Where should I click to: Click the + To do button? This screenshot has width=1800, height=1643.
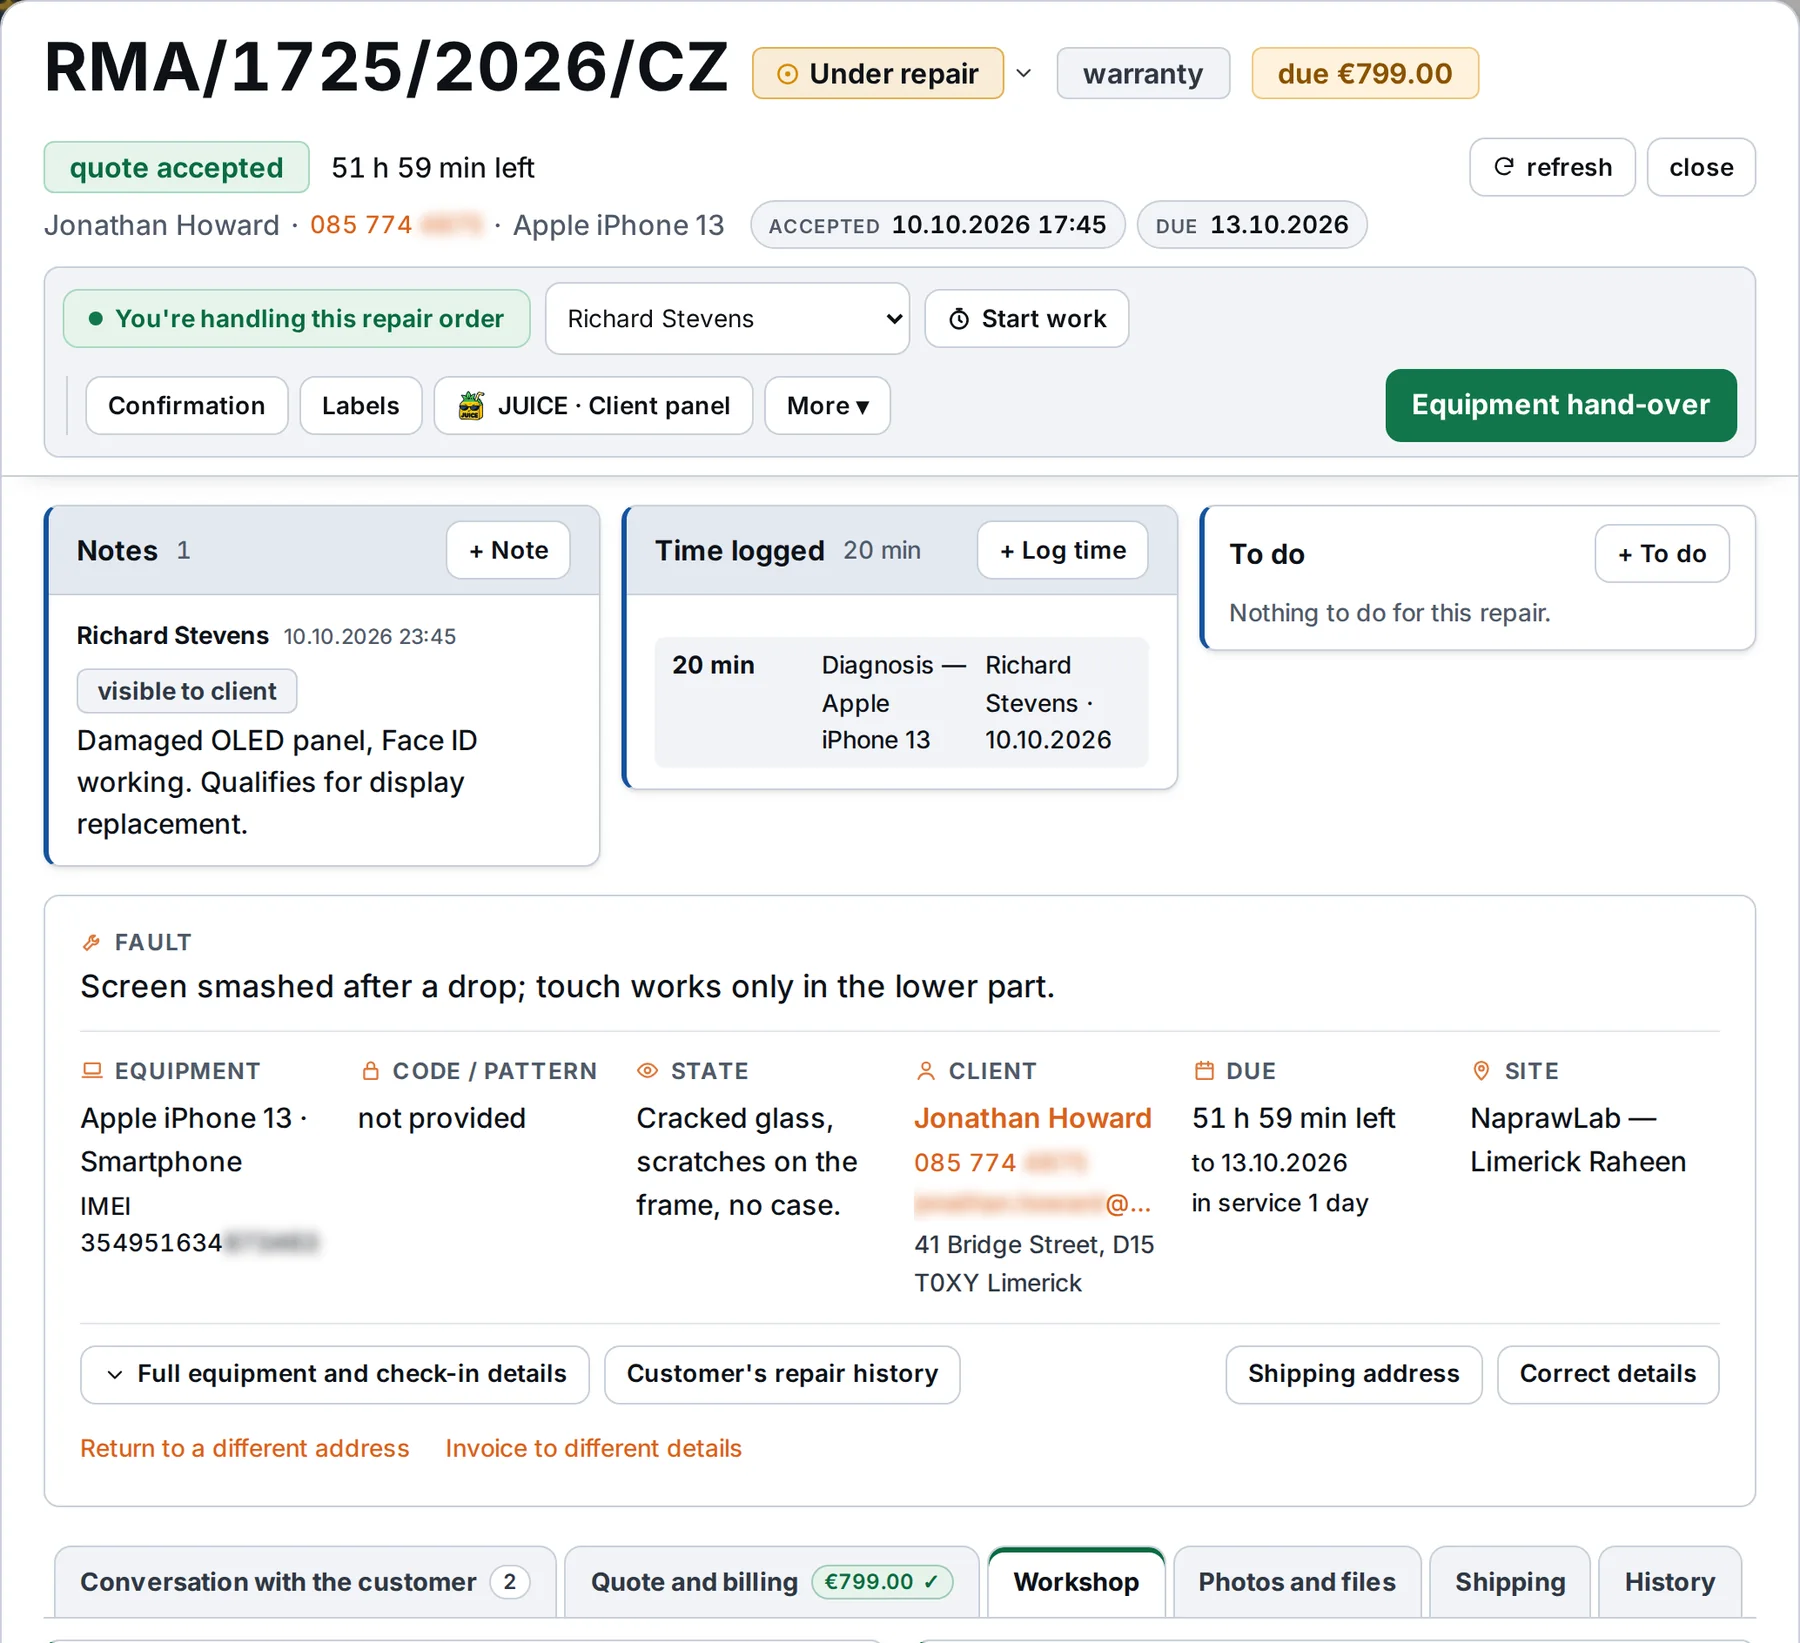coord(1662,554)
